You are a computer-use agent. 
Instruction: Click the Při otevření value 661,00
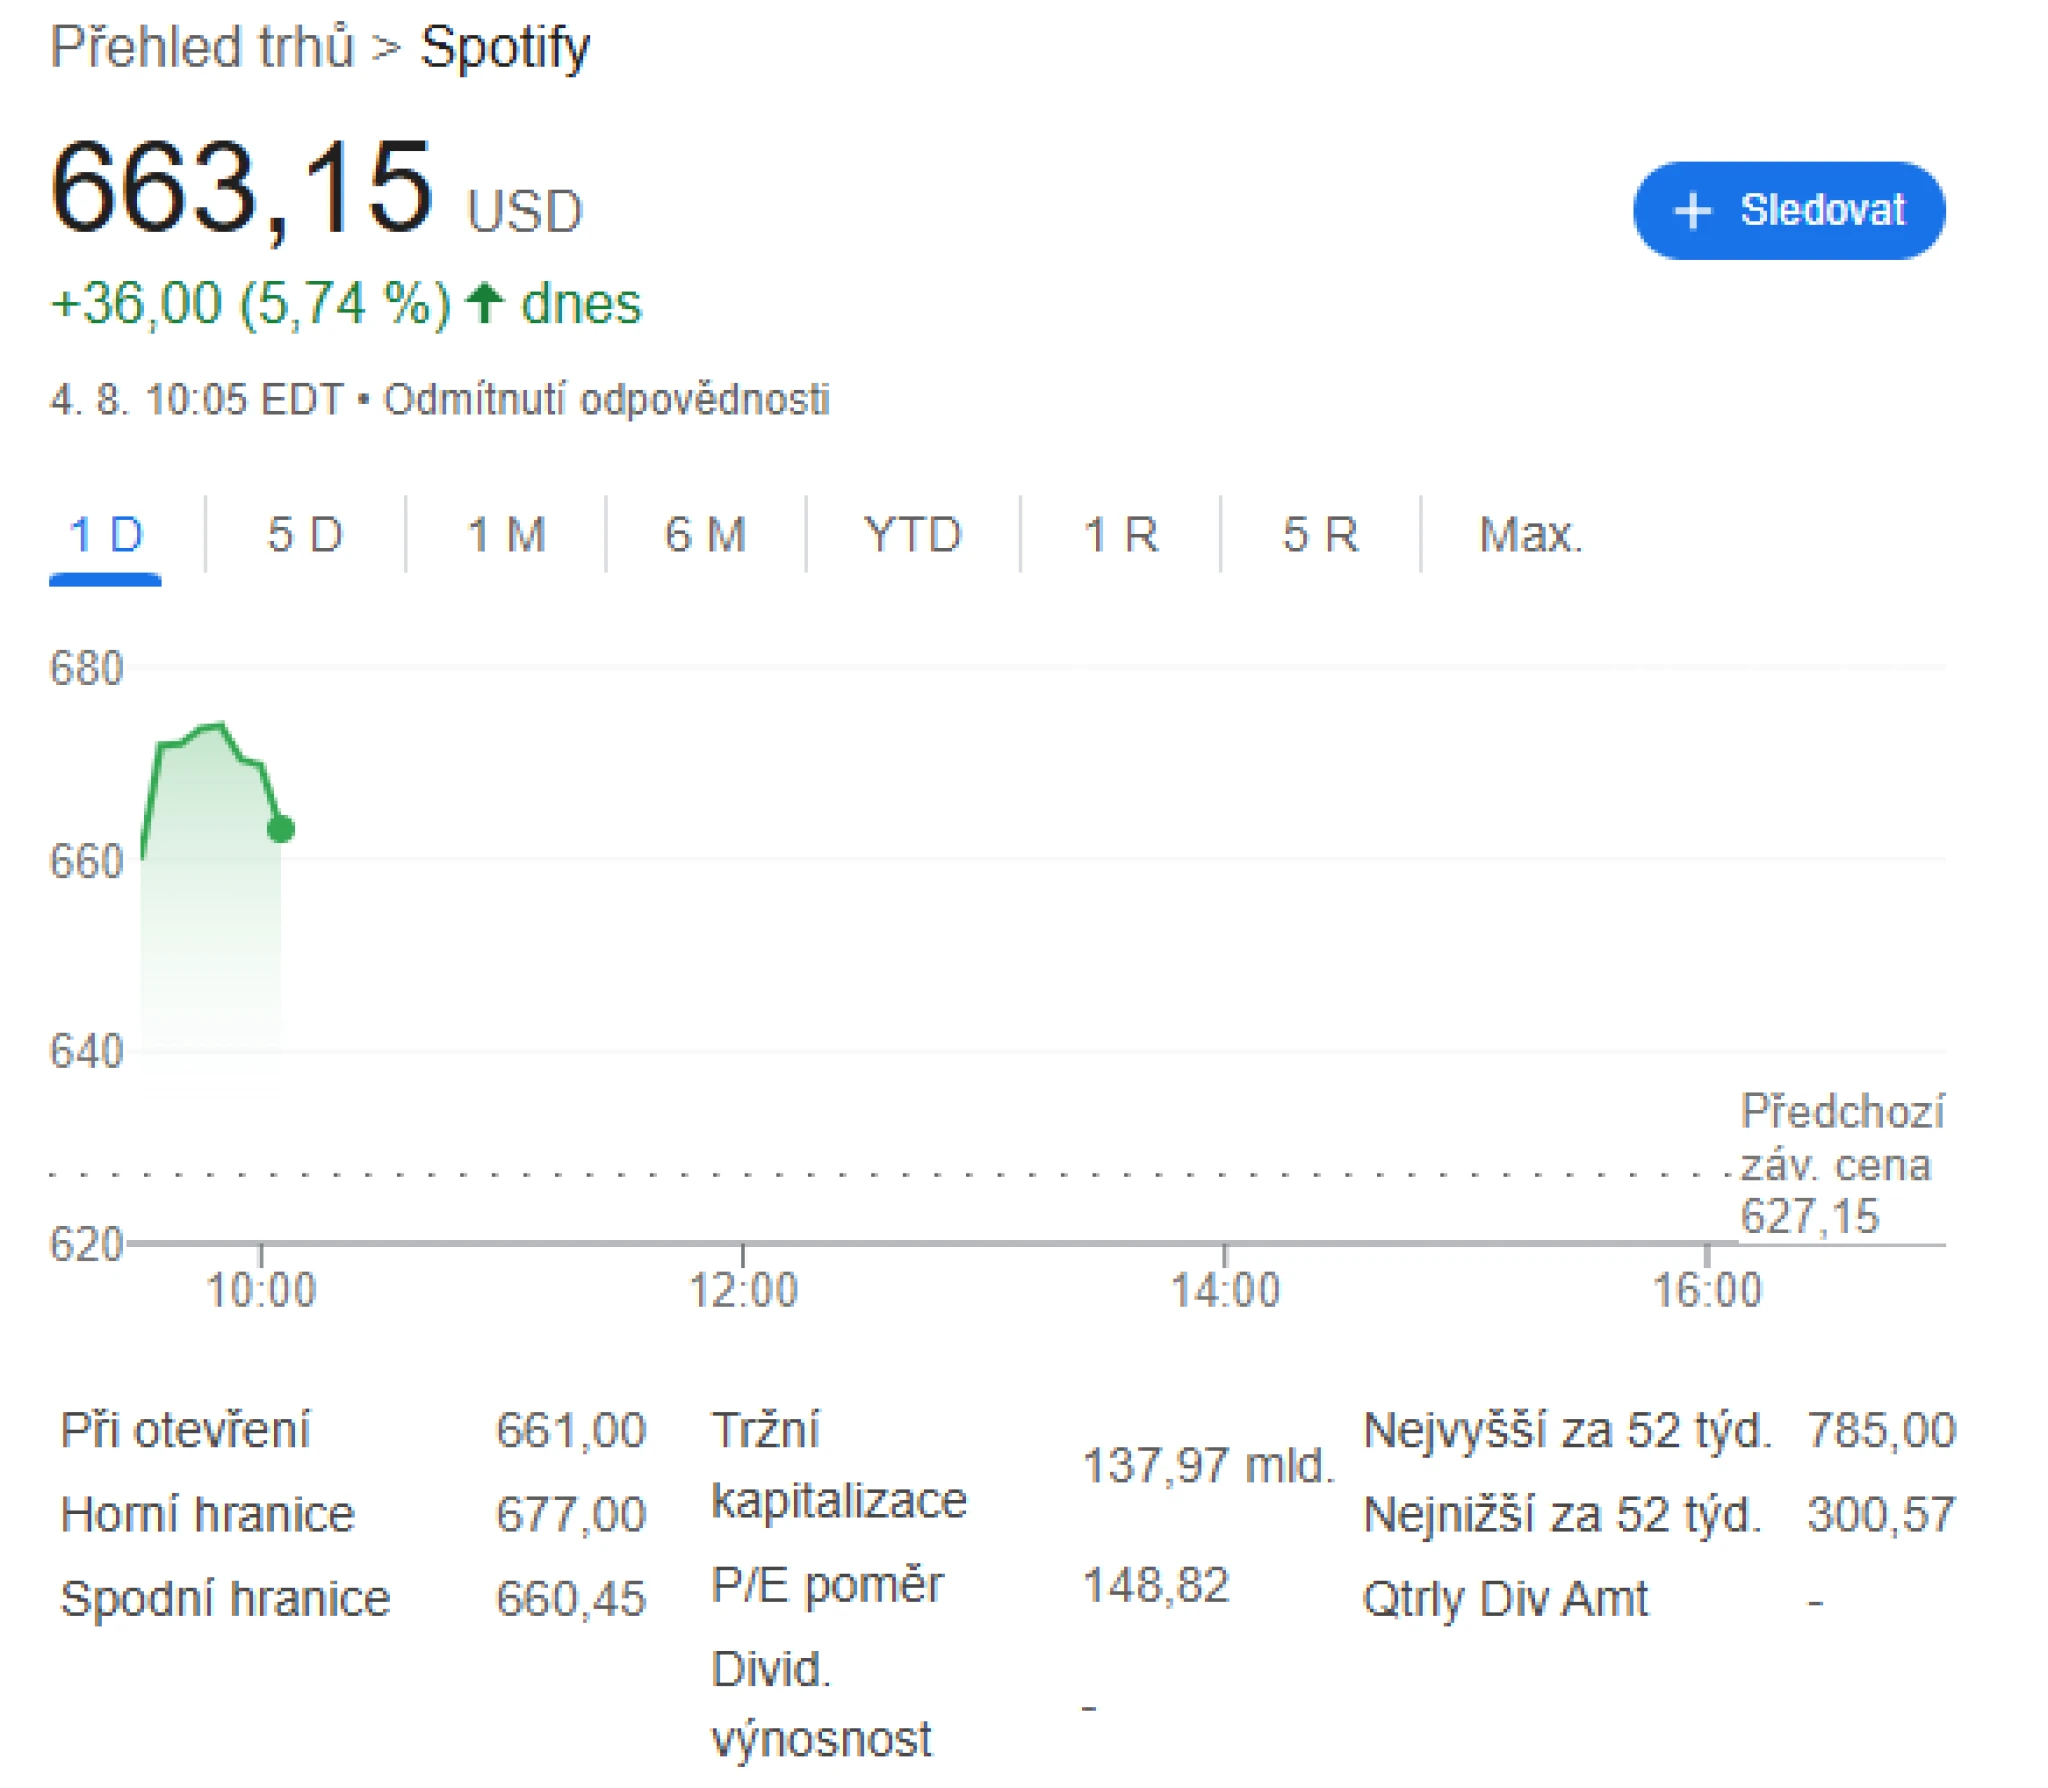point(571,1430)
